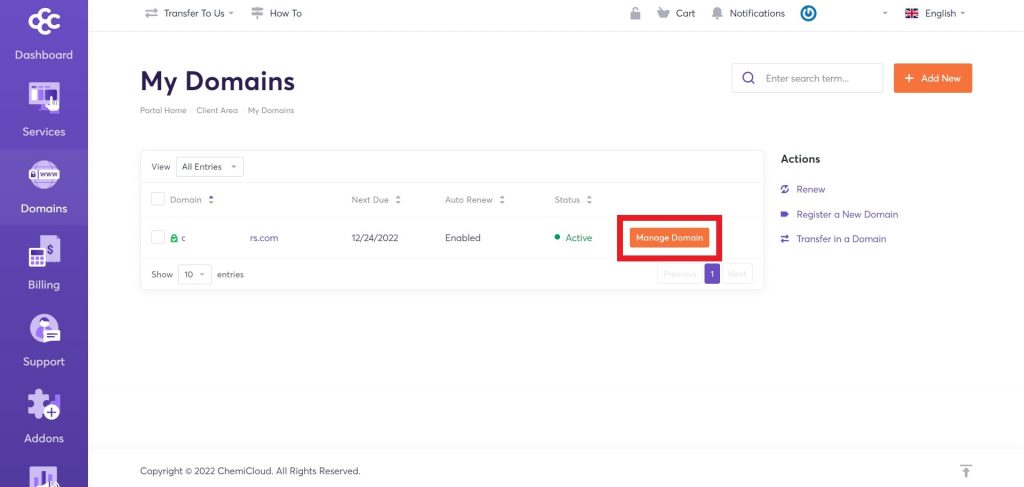Click the Active status label

click(579, 238)
